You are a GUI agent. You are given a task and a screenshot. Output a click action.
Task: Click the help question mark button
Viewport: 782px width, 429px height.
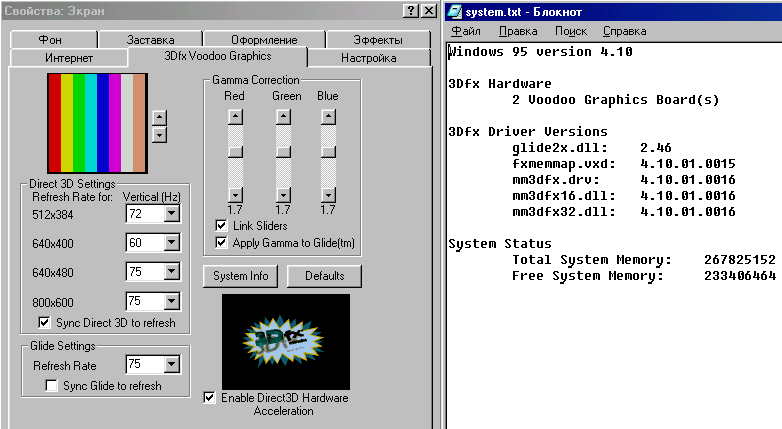tap(410, 11)
